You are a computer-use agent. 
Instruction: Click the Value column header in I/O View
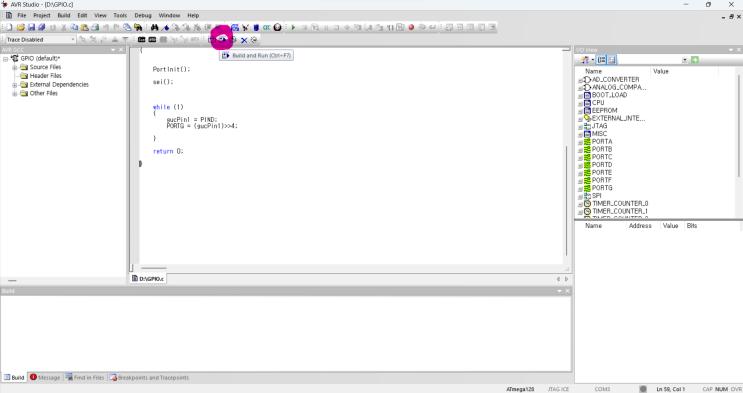pyautogui.click(x=661, y=72)
